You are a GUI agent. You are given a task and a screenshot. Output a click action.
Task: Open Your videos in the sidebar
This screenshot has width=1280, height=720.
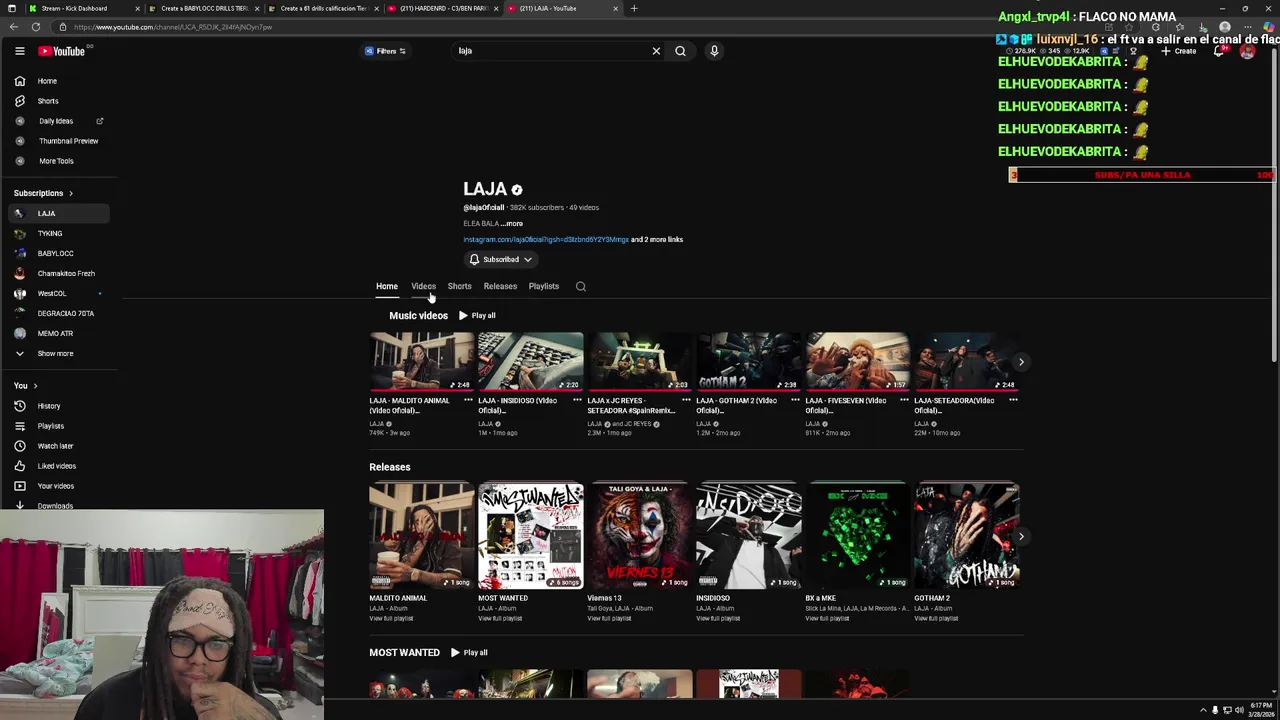[x=58, y=486]
